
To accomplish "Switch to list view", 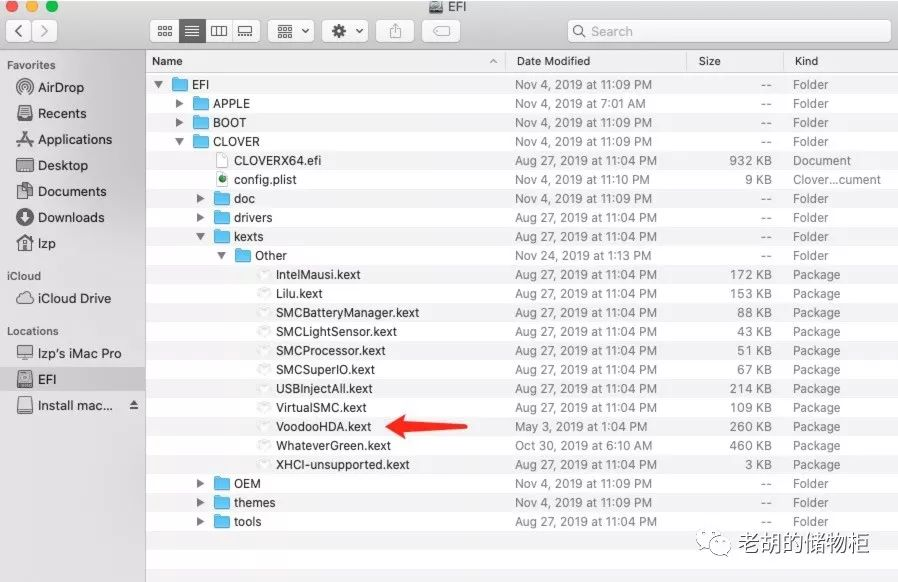I will [192, 31].
